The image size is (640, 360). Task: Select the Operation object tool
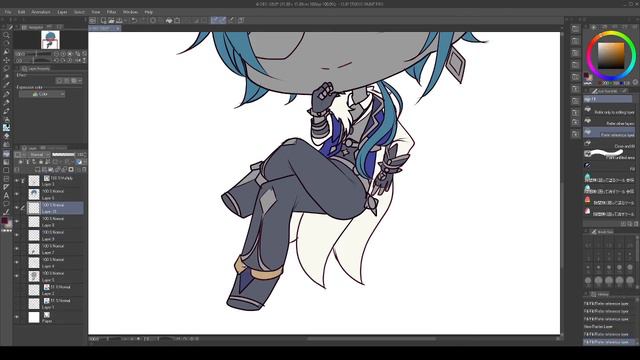(6, 52)
